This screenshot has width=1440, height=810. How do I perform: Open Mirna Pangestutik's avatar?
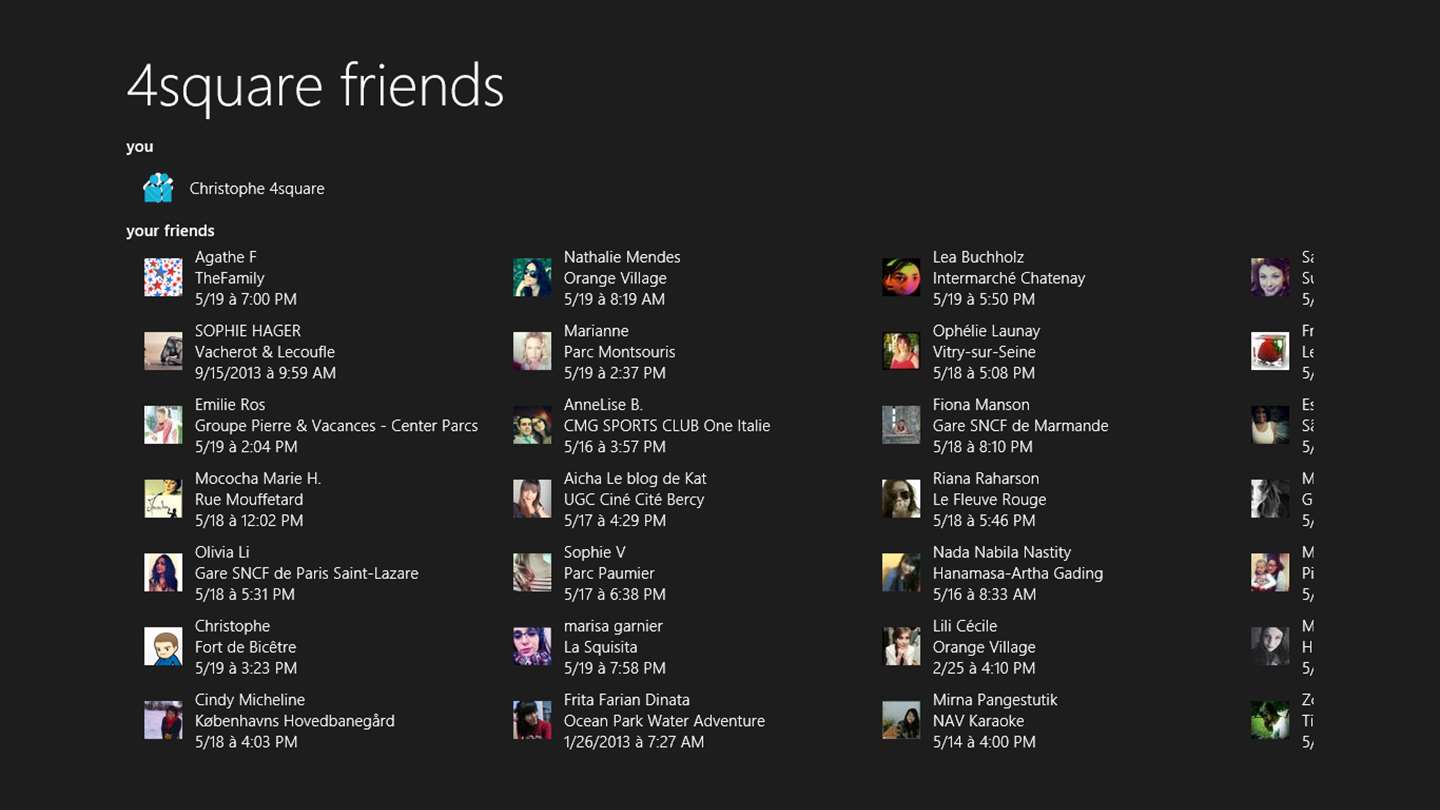point(901,721)
